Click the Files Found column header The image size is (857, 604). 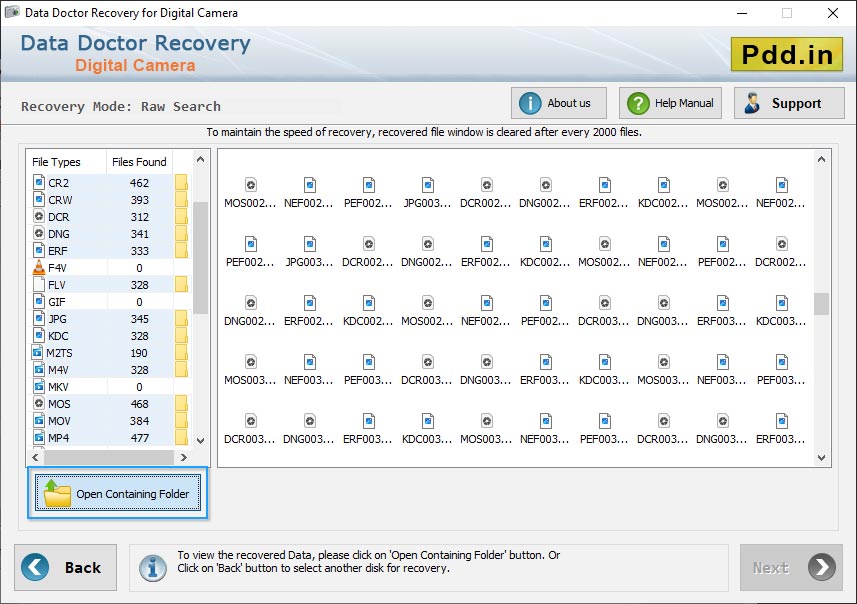point(139,162)
